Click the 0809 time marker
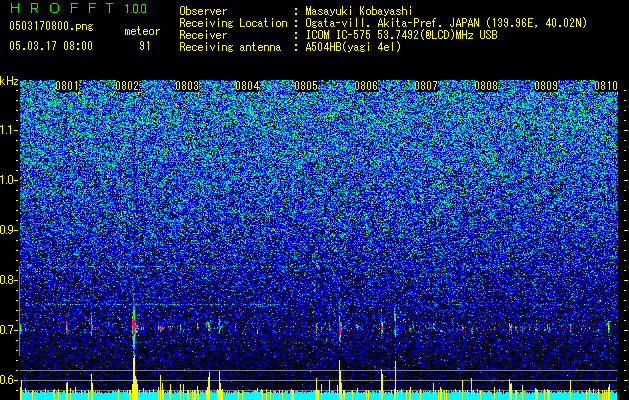Viewport: 629px width, 400px height. pos(546,86)
